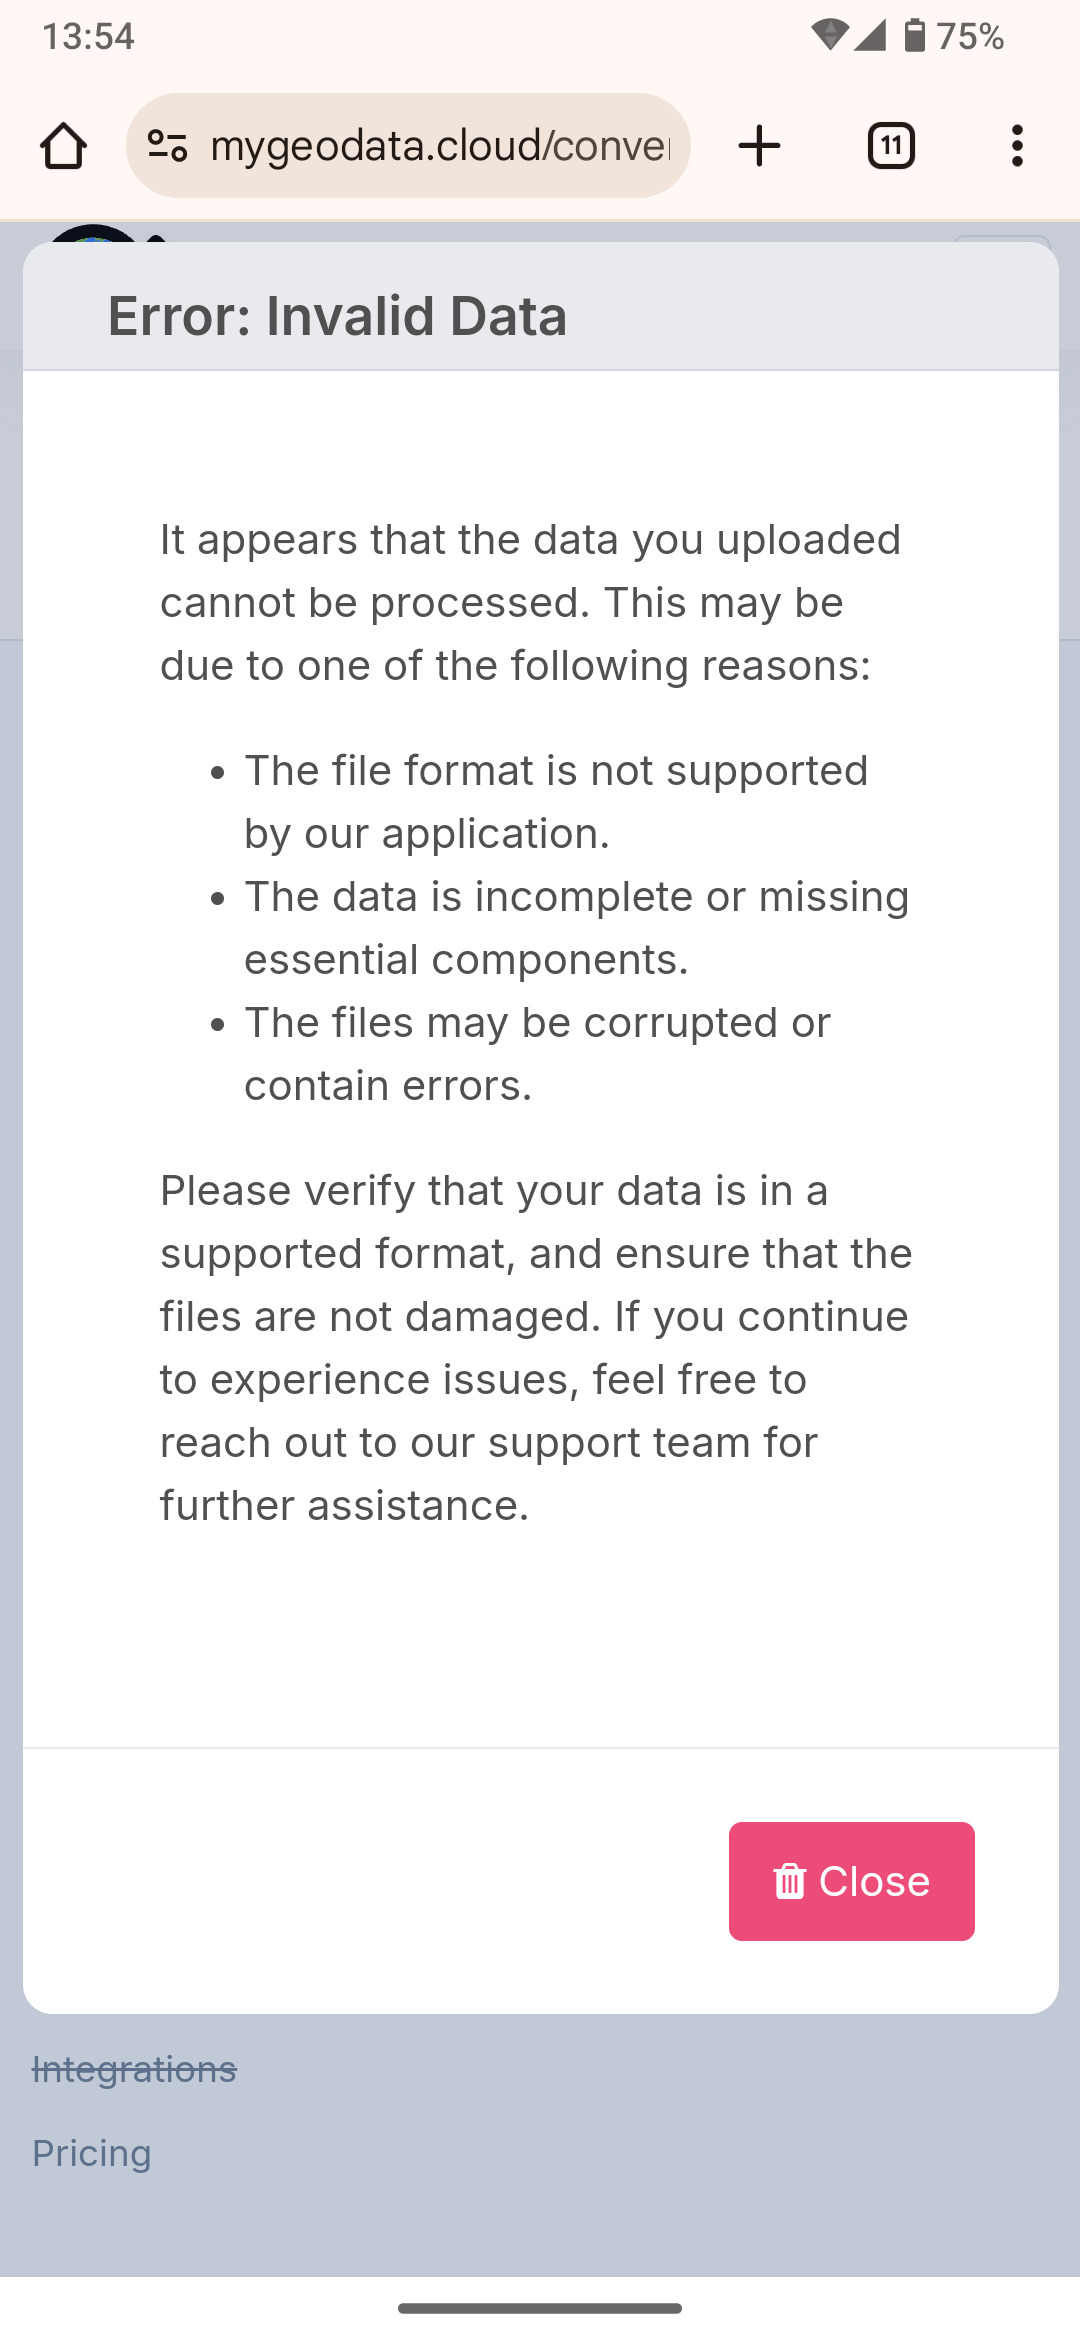Tap the battery icon in status bar
This screenshot has width=1080, height=2340.
(x=914, y=36)
